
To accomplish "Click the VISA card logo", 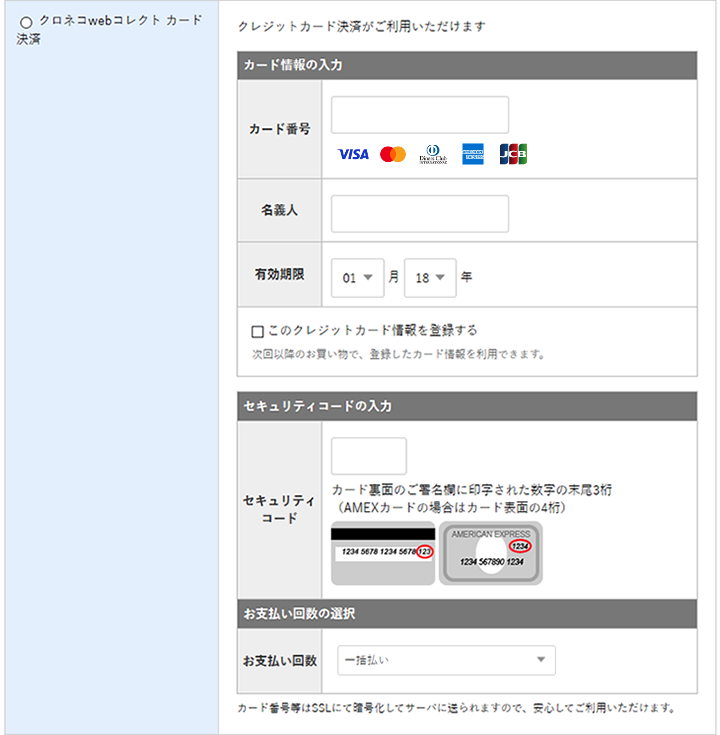I will [x=353, y=154].
